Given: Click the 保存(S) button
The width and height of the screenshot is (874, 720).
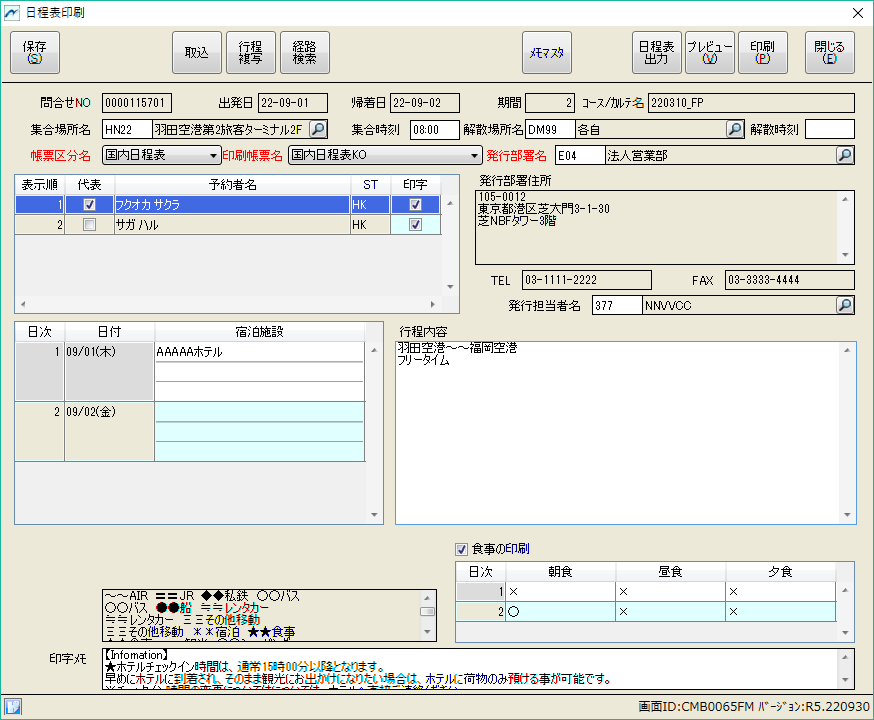Looking at the screenshot, I should (x=35, y=52).
